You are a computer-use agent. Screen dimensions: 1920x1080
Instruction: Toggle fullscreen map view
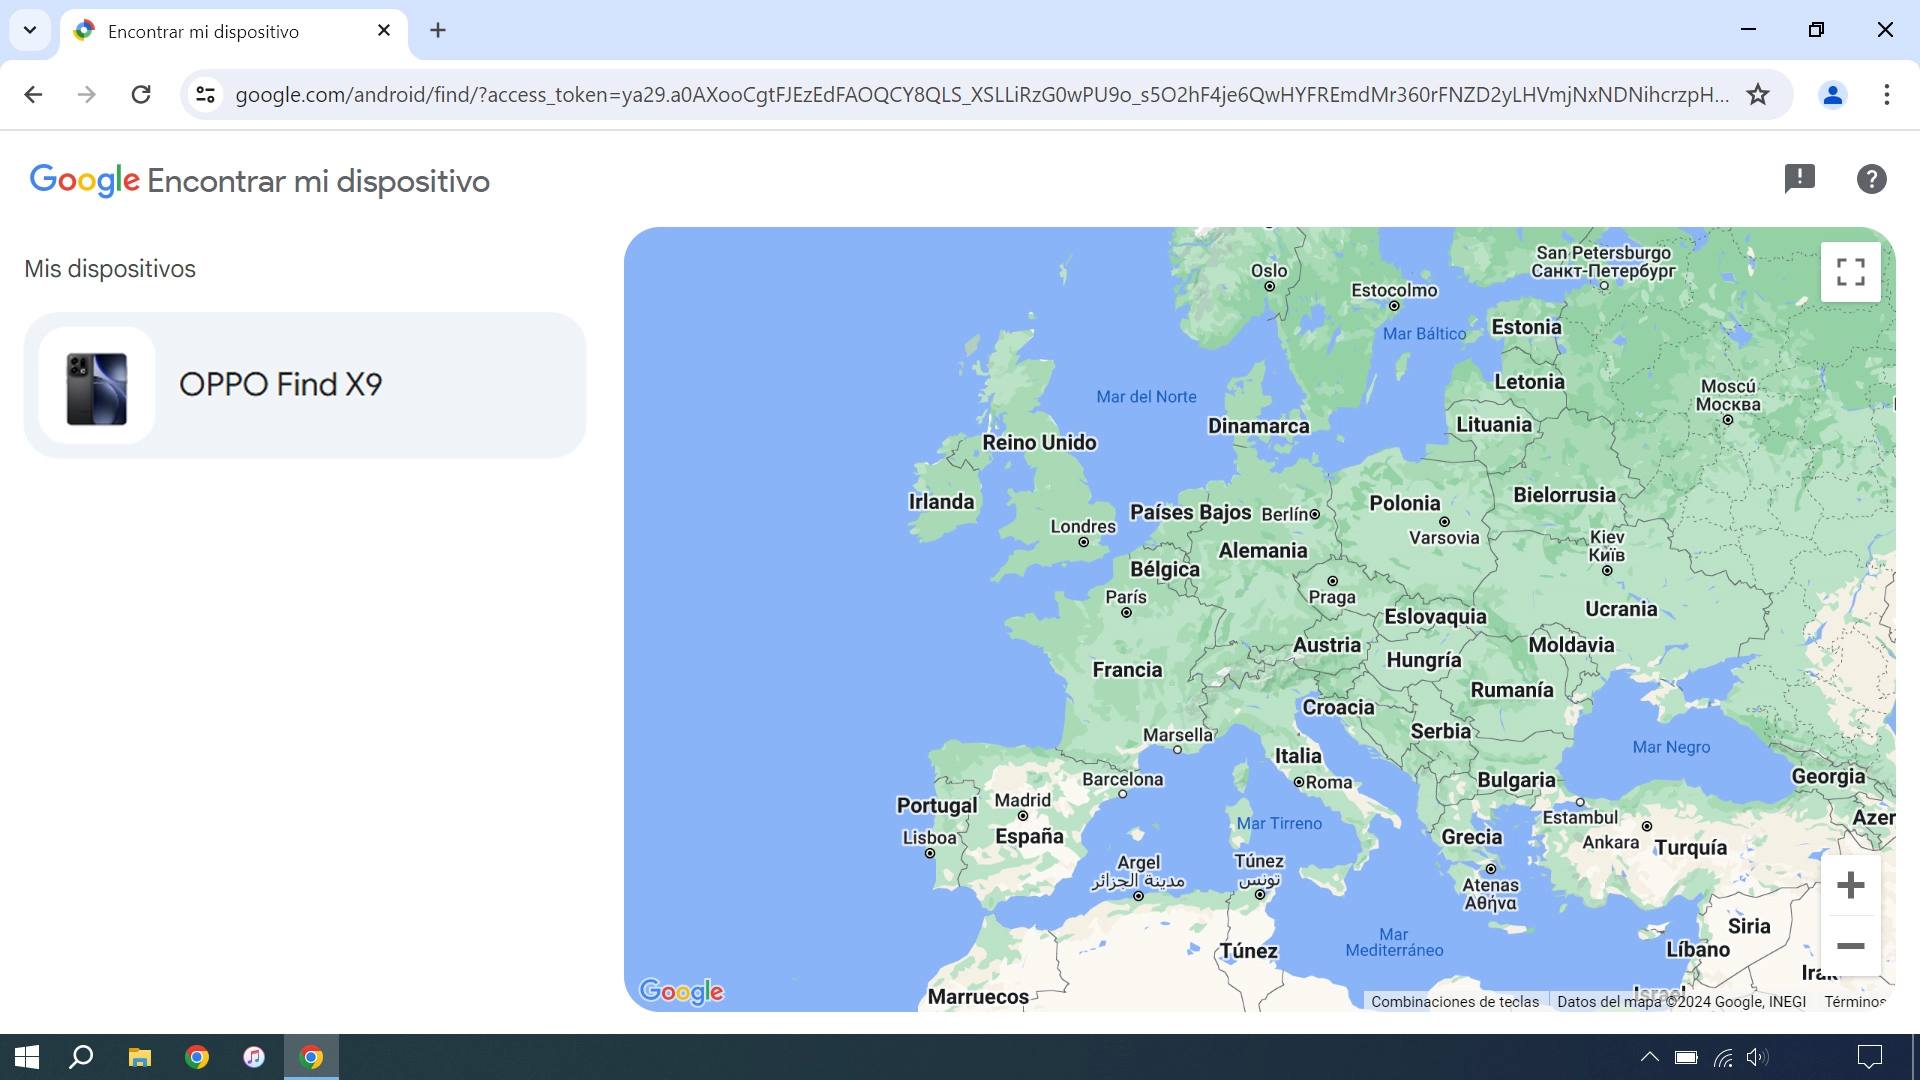1850,272
